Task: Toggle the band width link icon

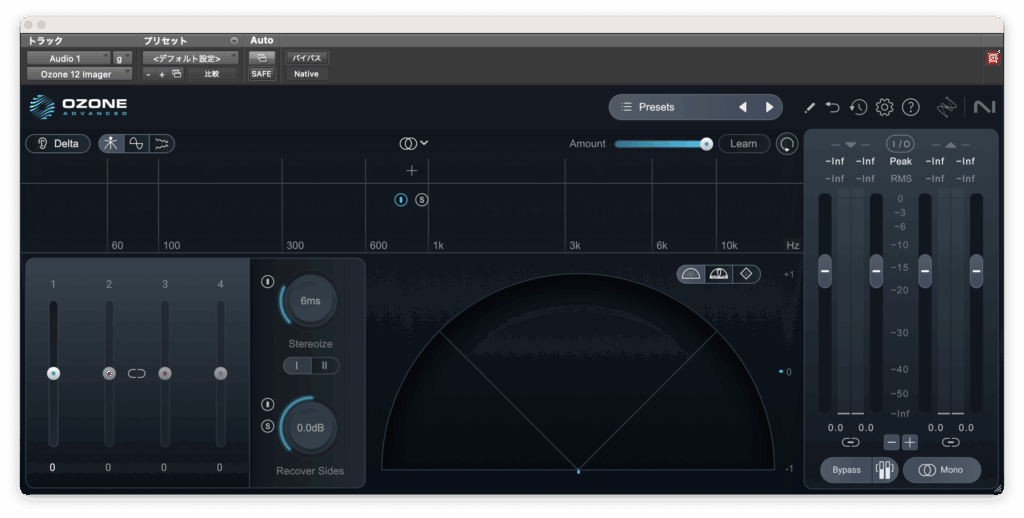Action: click(137, 373)
